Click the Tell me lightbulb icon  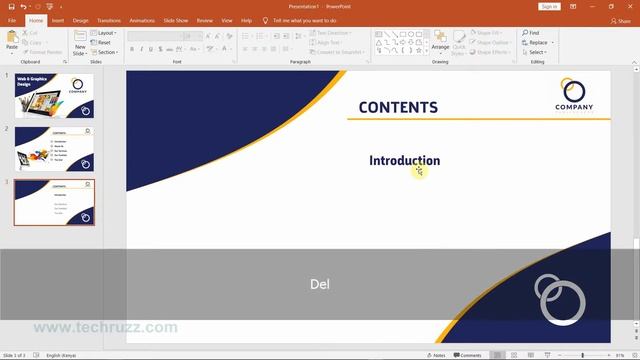[x=265, y=20]
